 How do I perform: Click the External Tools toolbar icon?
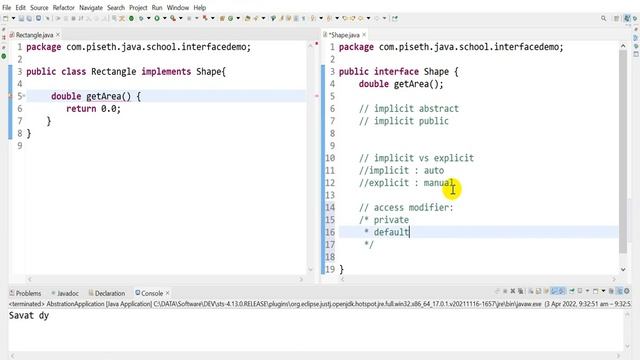coord(205,18)
